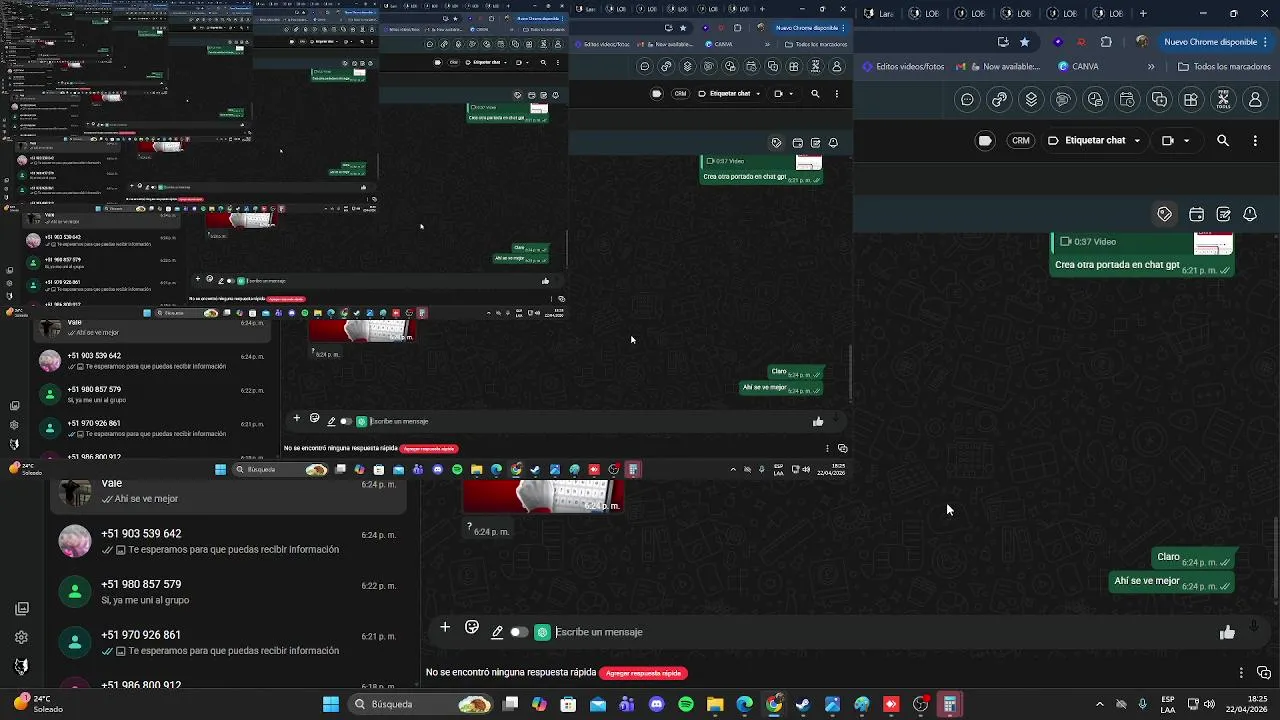Send thumbs-up with full-size compose bar icon

1227,632
